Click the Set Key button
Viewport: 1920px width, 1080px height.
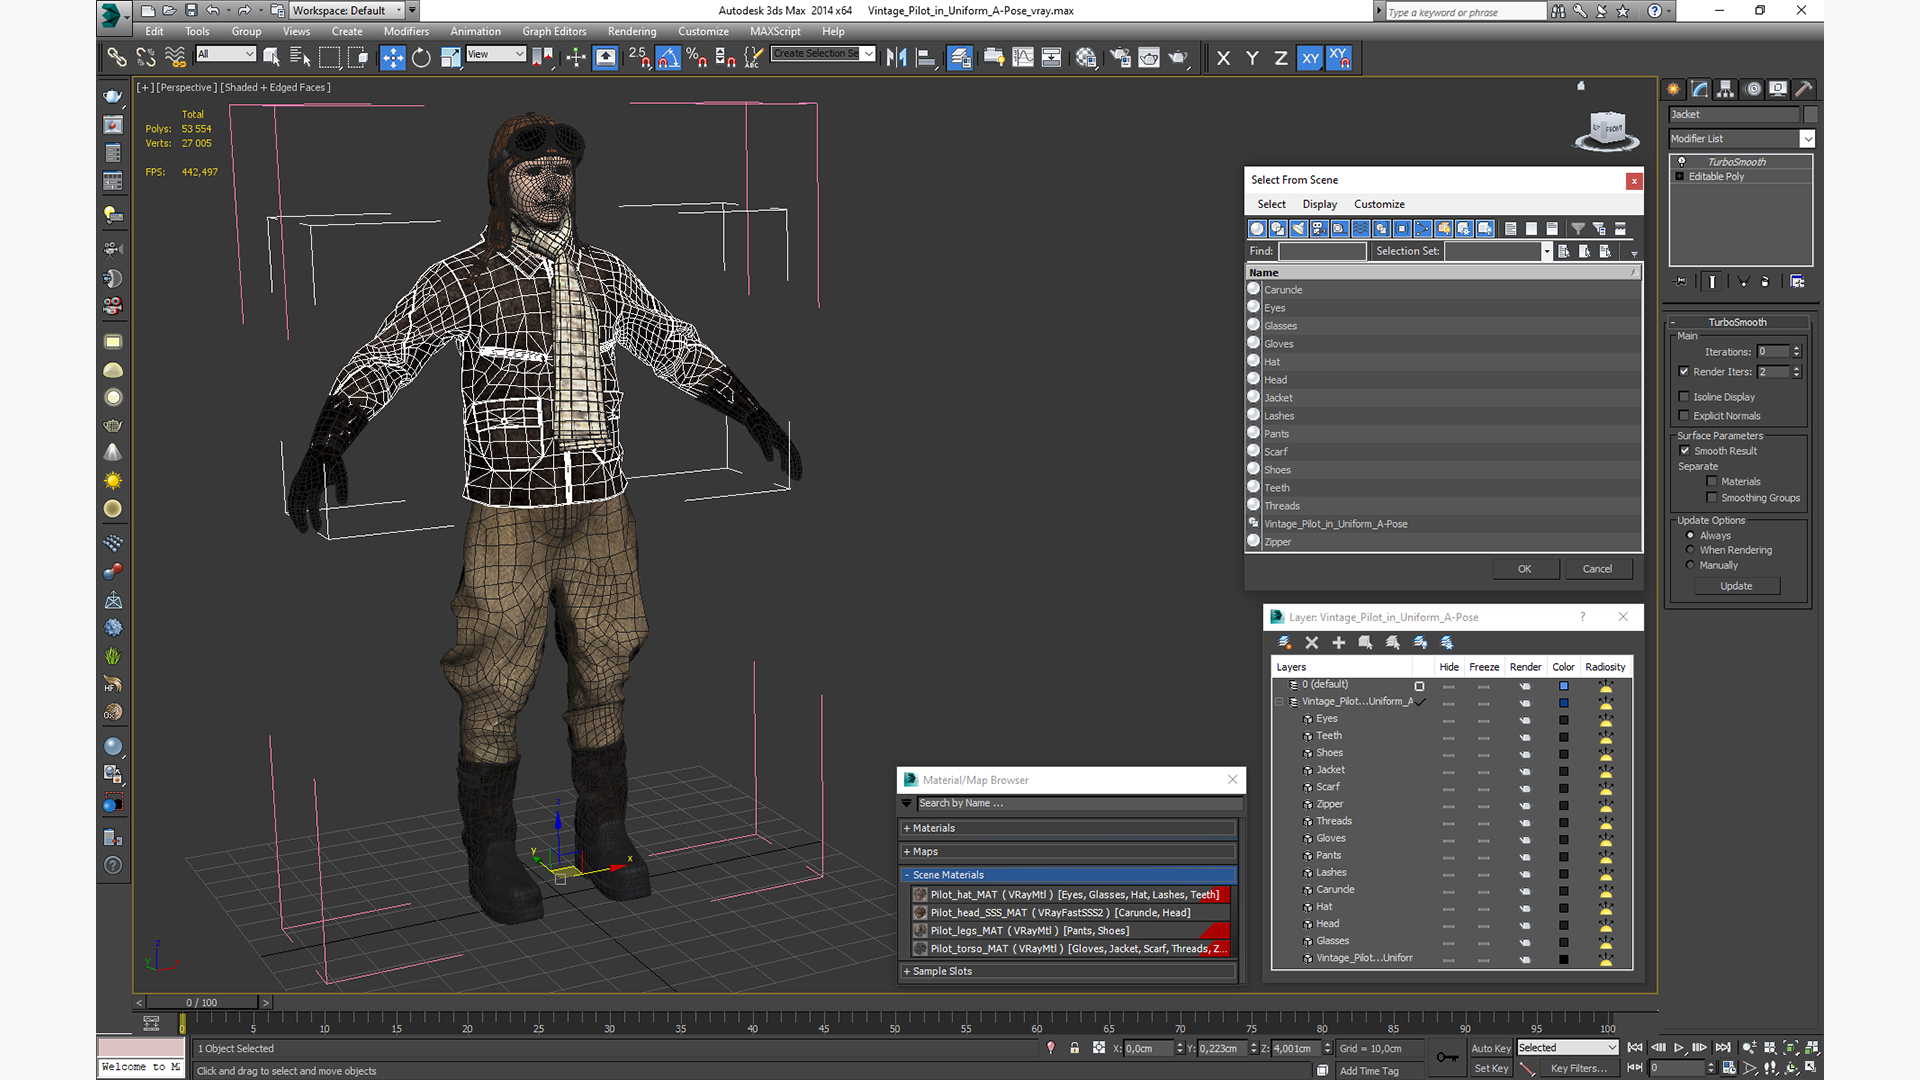pyautogui.click(x=1491, y=1069)
